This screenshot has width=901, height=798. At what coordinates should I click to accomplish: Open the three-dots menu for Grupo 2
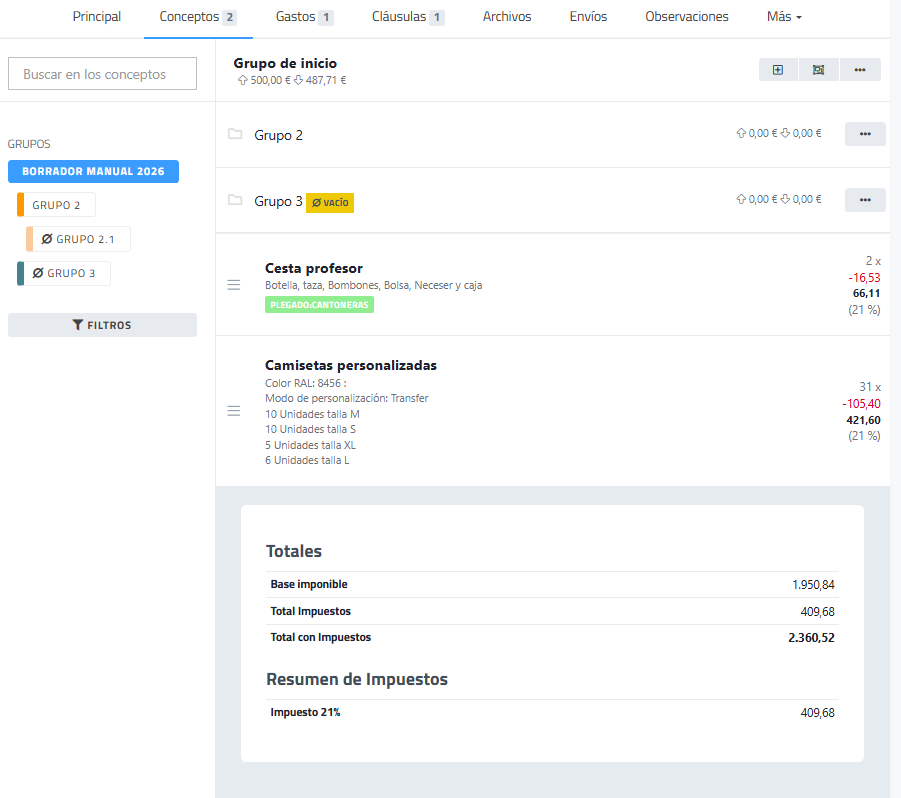(x=865, y=134)
